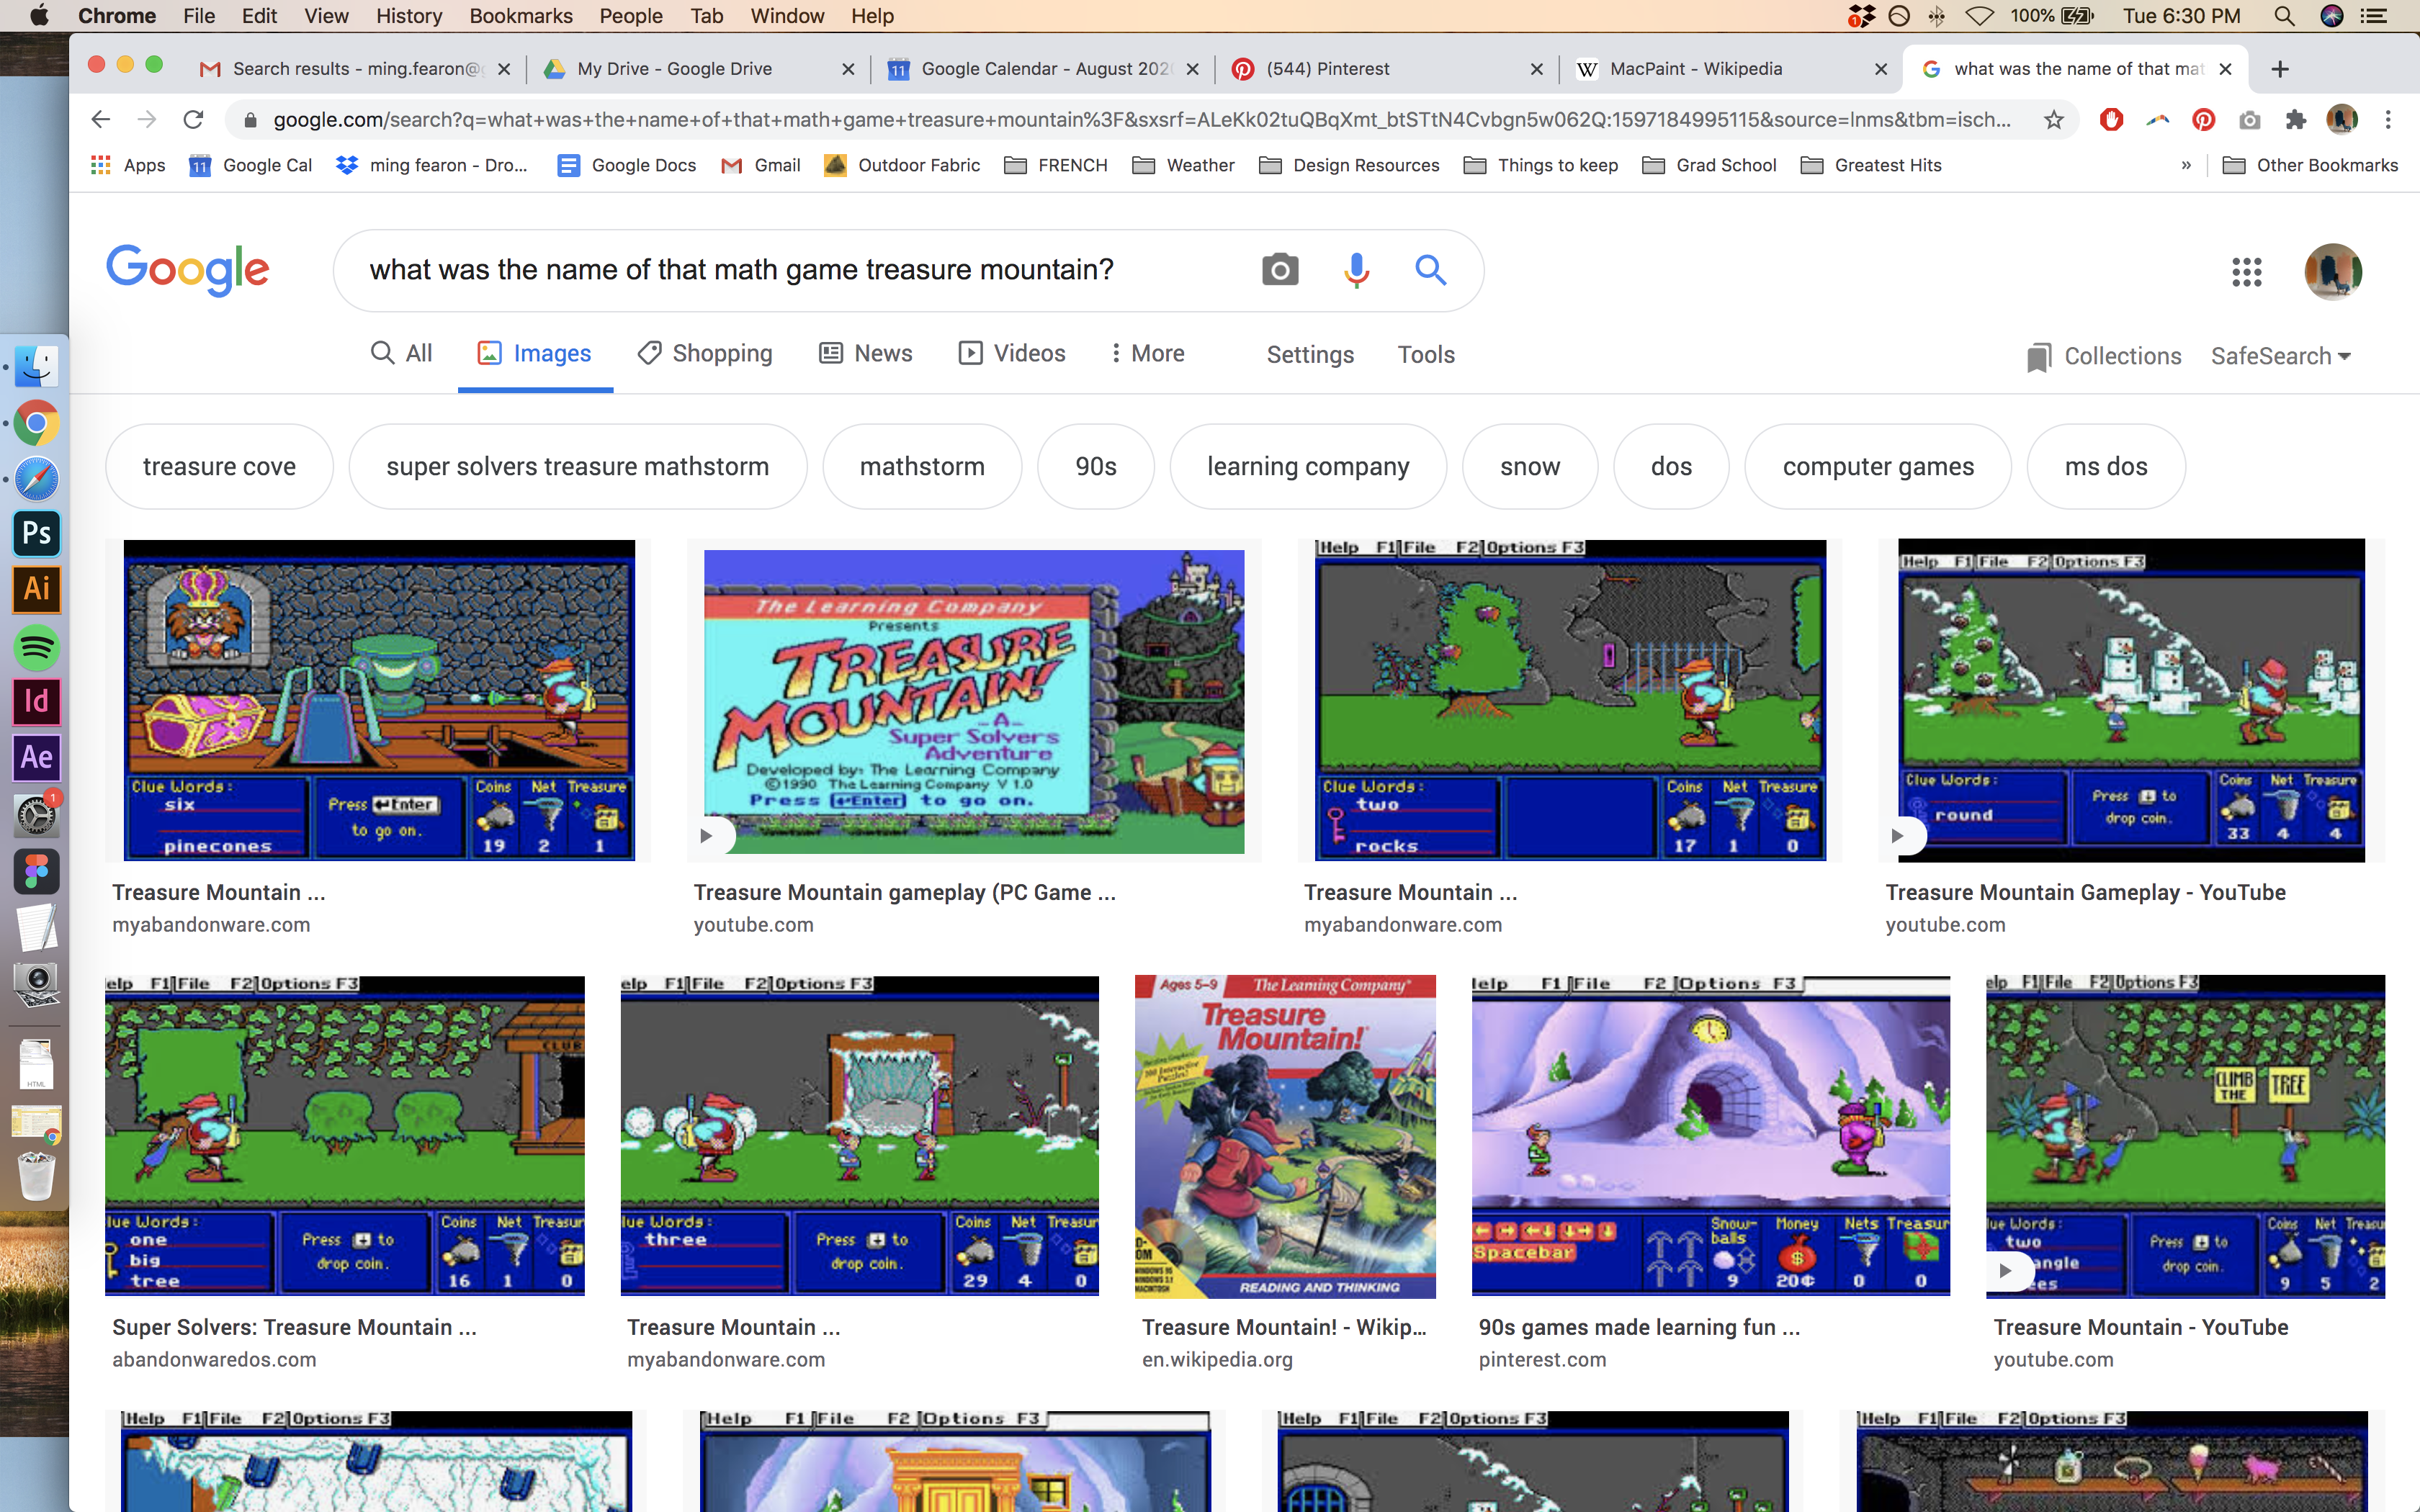Switch to the MacPaint - Wikipedia tab

pos(1696,68)
